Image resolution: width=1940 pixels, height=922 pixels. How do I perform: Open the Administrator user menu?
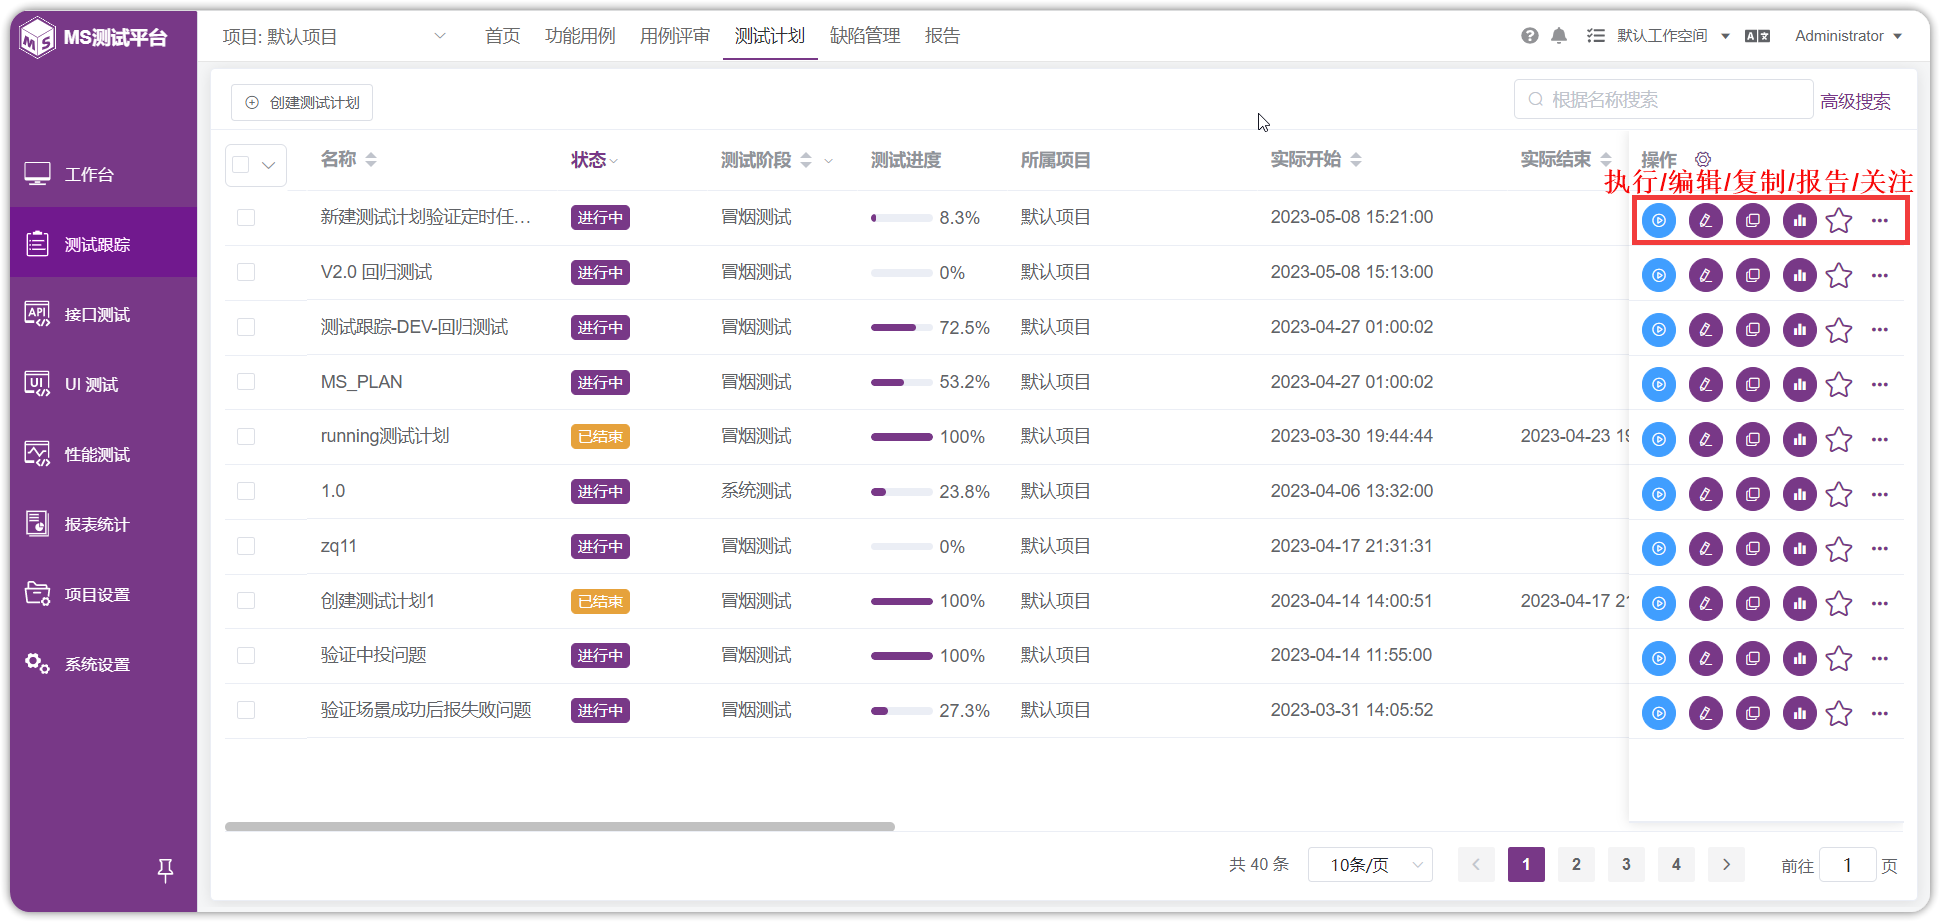1848,36
